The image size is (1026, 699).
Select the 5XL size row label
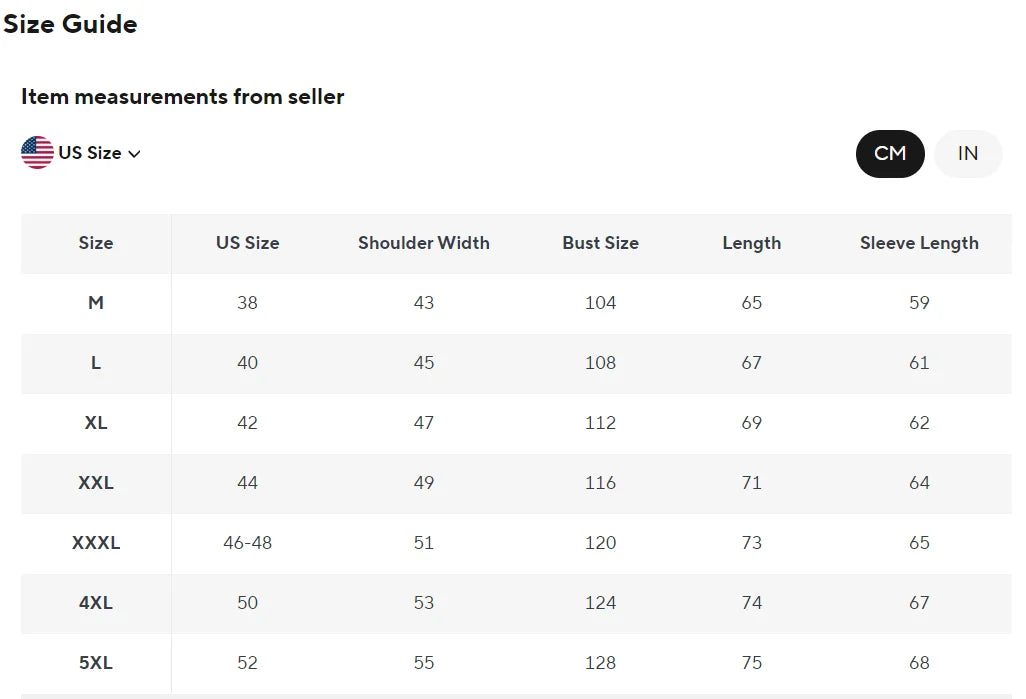96,663
